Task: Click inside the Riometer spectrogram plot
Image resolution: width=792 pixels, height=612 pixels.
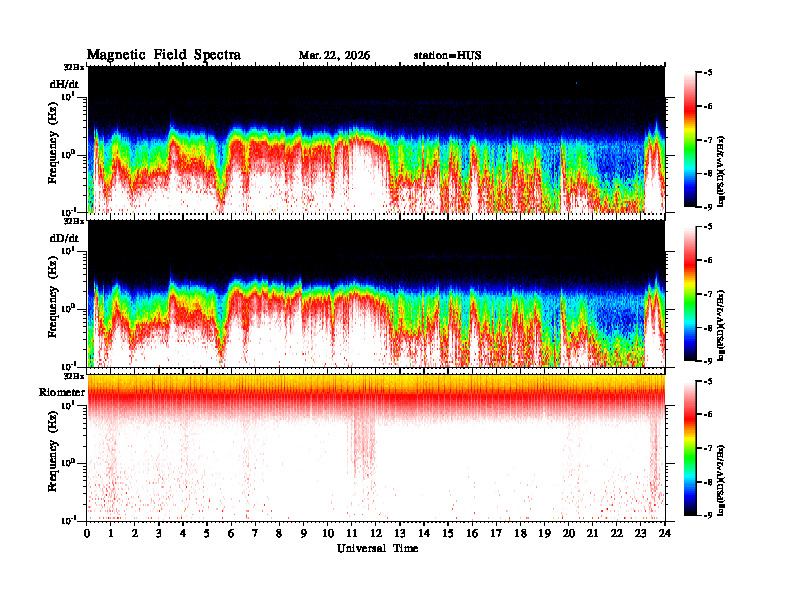Action: tap(376, 448)
